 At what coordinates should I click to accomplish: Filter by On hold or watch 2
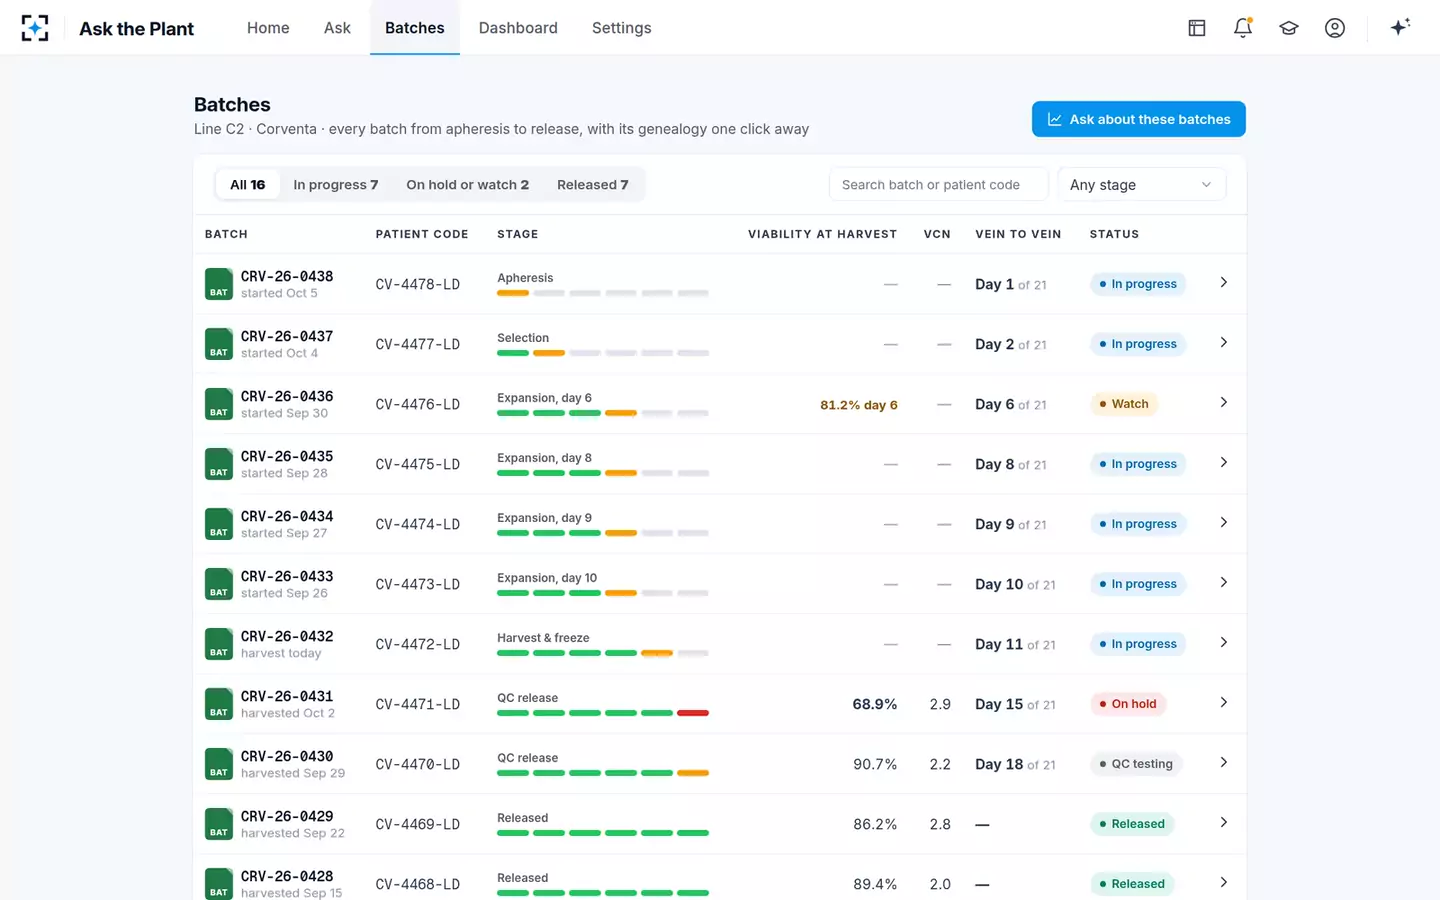point(467,185)
